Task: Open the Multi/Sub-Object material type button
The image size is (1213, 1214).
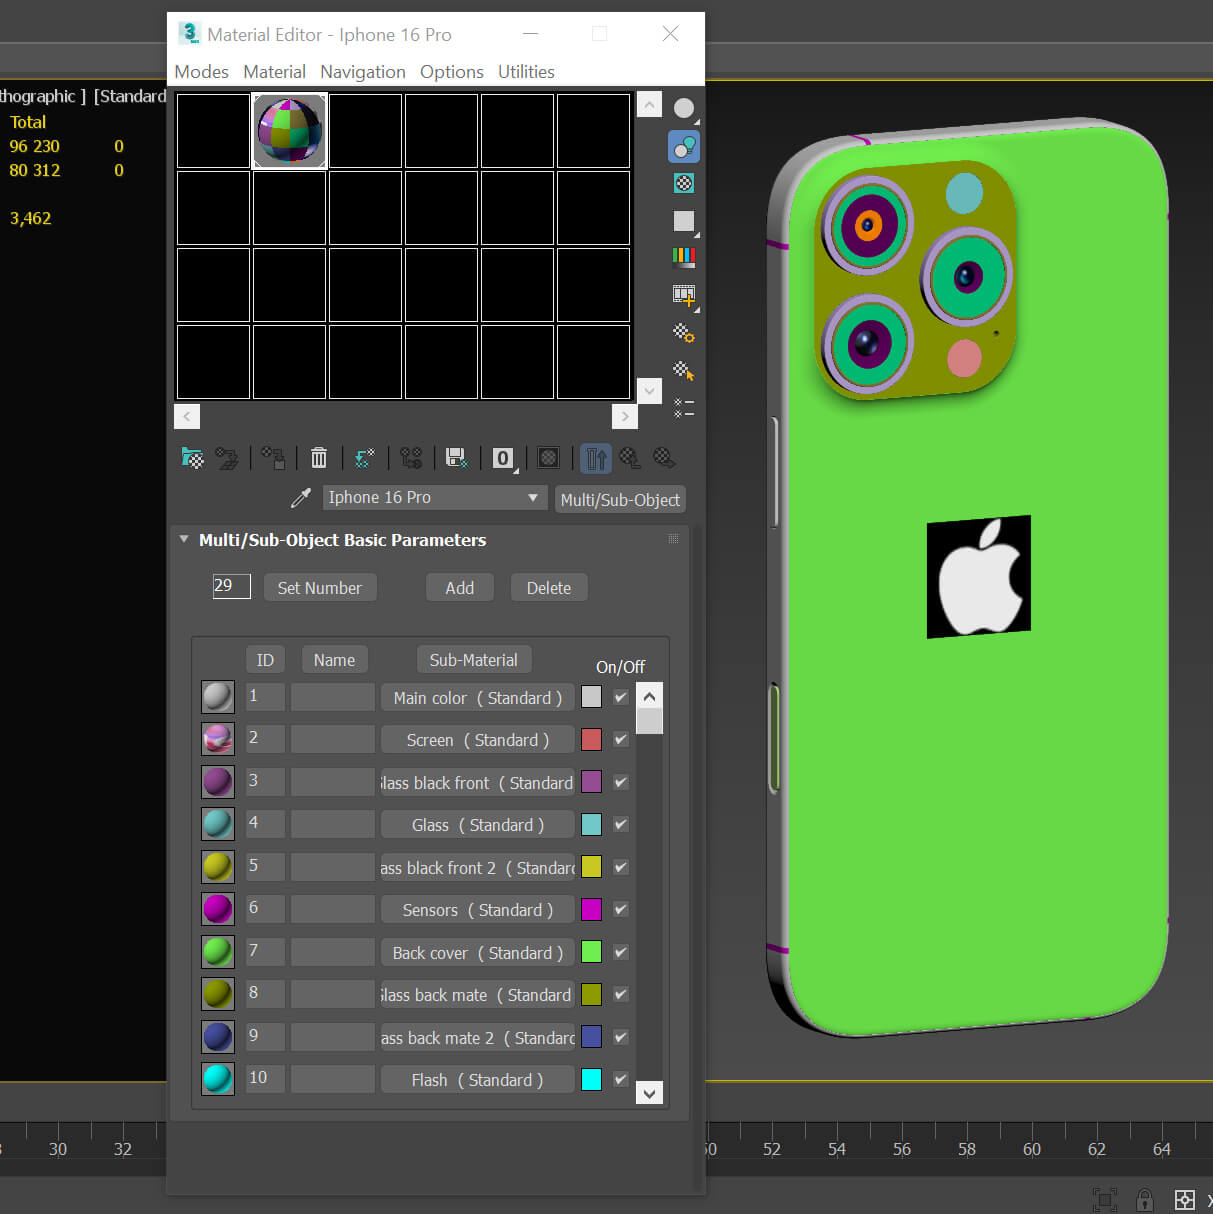Action: (x=620, y=499)
